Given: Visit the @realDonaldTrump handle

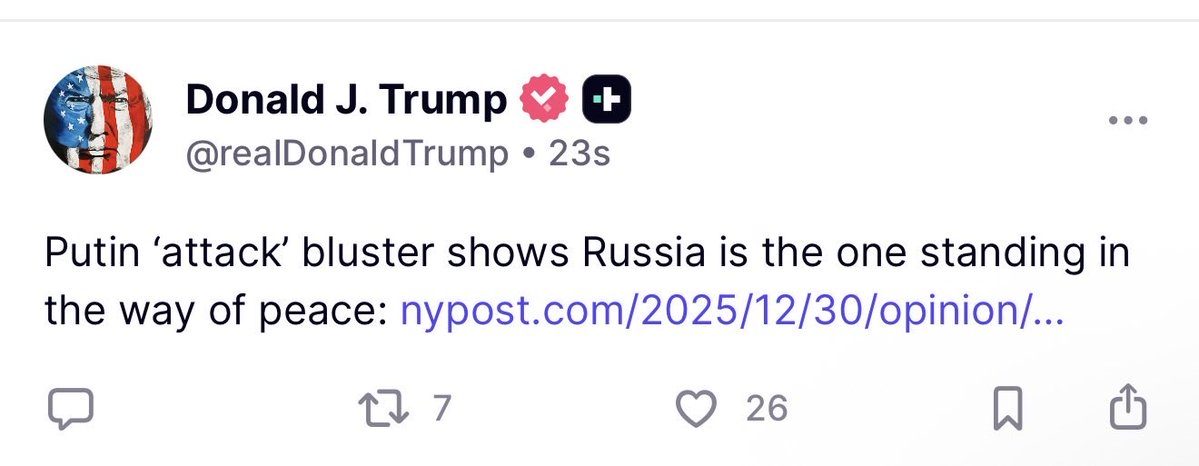Looking at the screenshot, I should (346, 154).
